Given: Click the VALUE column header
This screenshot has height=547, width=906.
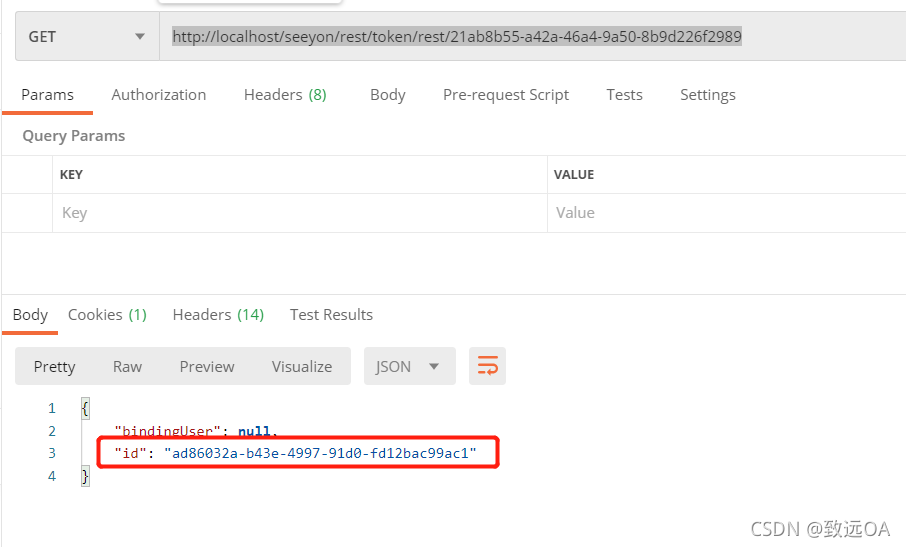Looking at the screenshot, I should click(574, 174).
